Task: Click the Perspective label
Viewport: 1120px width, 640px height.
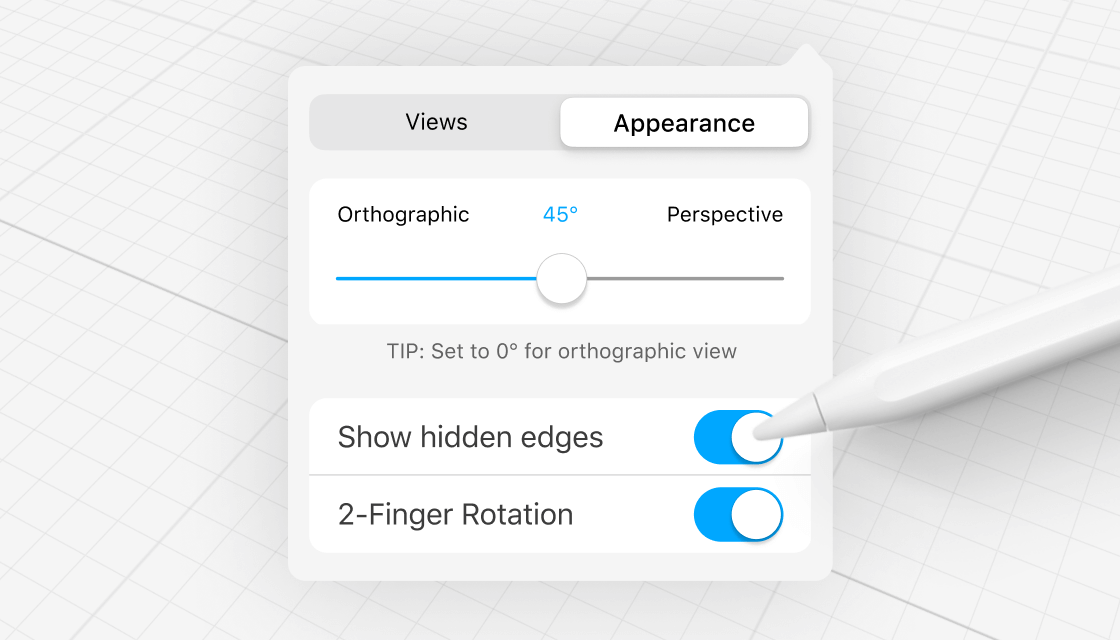Action: pyautogui.click(x=724, y=214)
